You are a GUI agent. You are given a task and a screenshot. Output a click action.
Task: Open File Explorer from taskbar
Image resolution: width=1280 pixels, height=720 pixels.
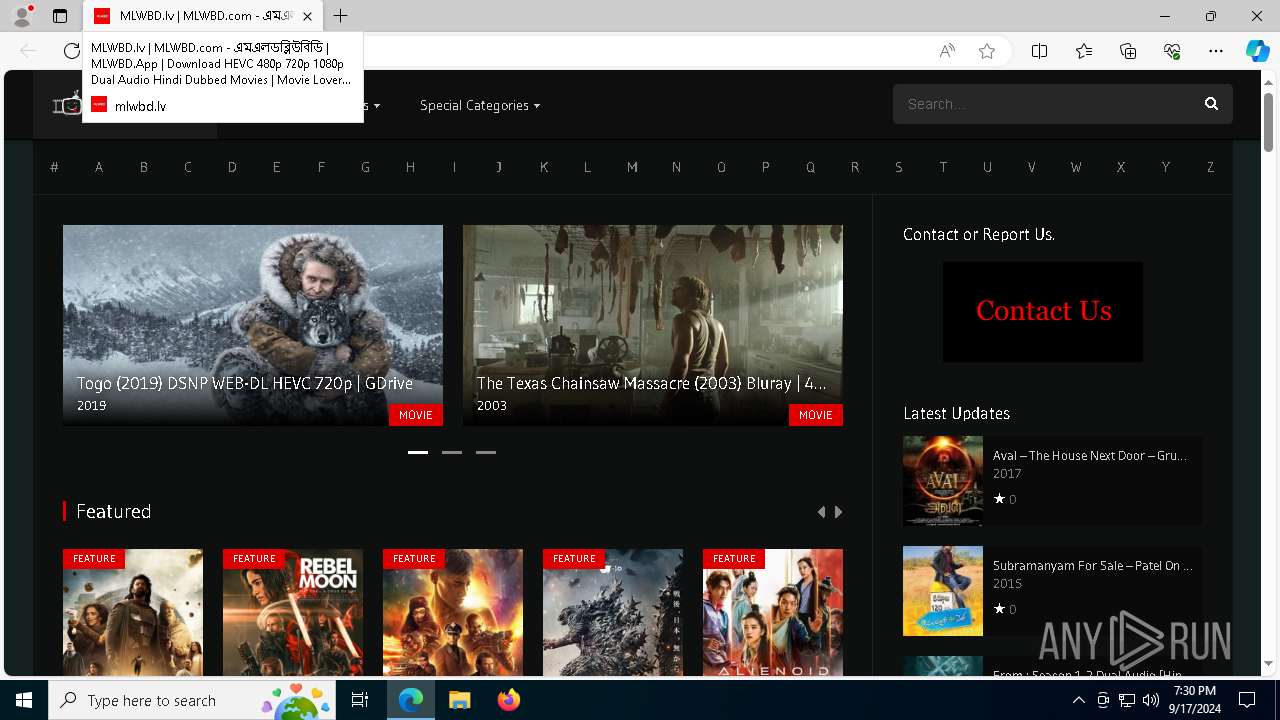(459, 700)
